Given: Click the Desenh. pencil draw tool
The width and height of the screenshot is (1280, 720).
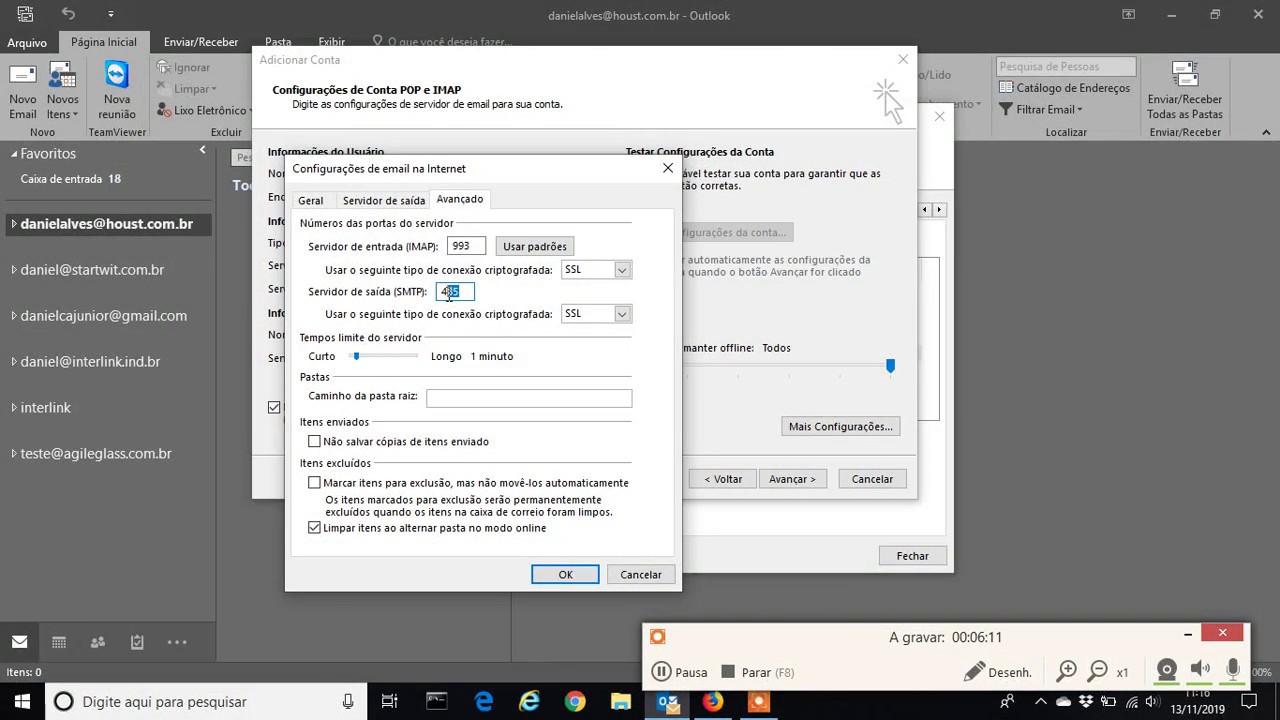Looking at the screenshot, I should tap(998, 672).
